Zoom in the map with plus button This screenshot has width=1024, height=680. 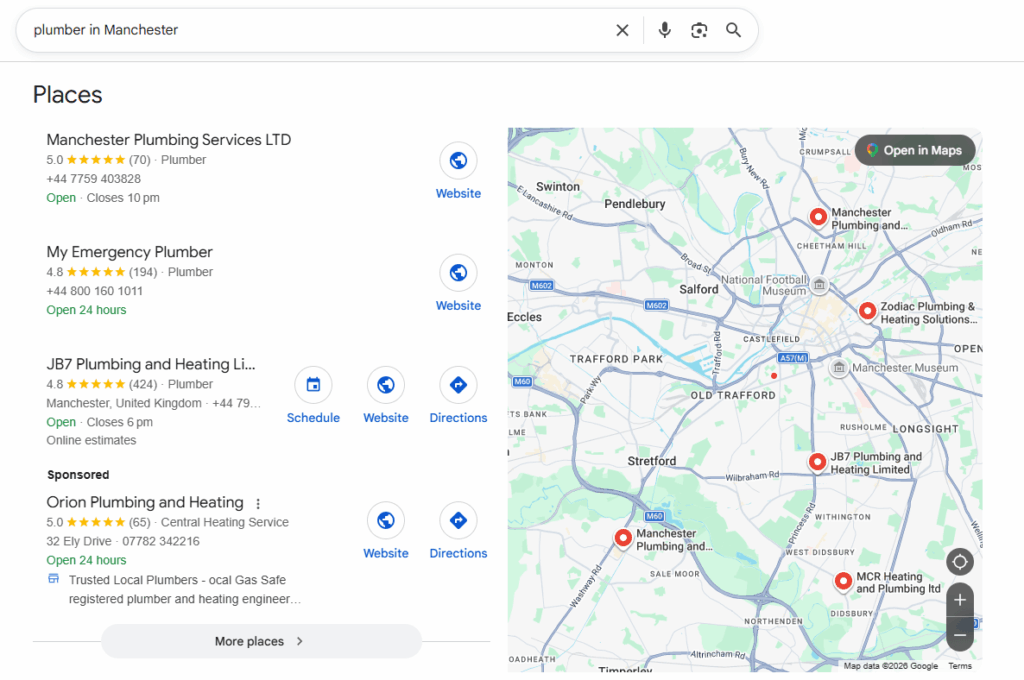(959, 600)
